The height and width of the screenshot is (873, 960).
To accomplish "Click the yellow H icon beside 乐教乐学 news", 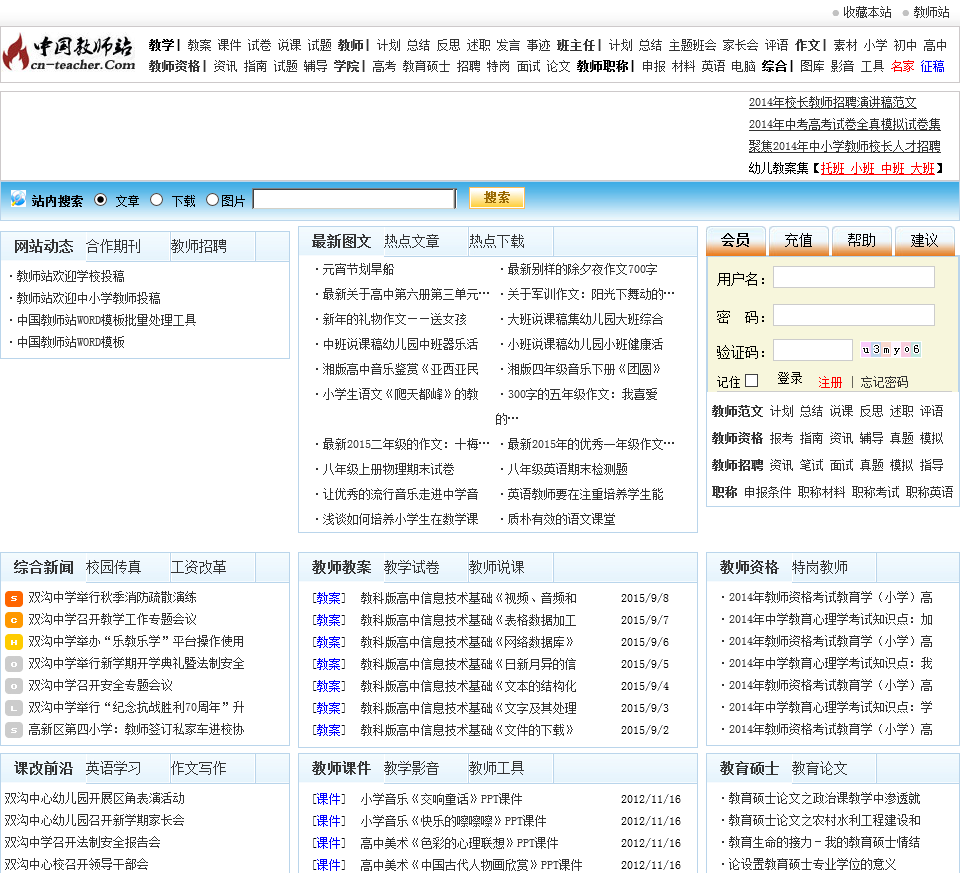I will coord(13,642).
